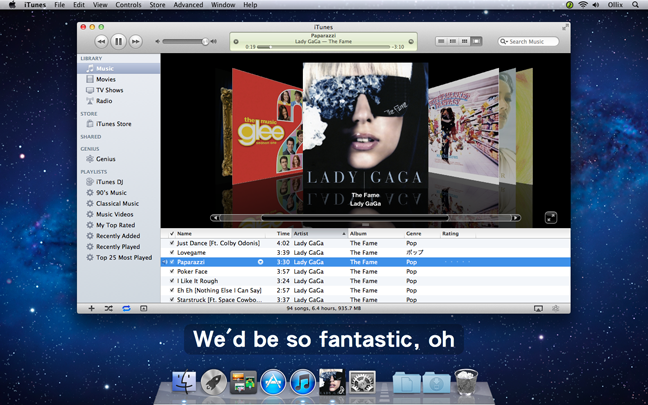The image size is (648, 405).
Task: Pause playback with the pause button
Action: [119, 41]
